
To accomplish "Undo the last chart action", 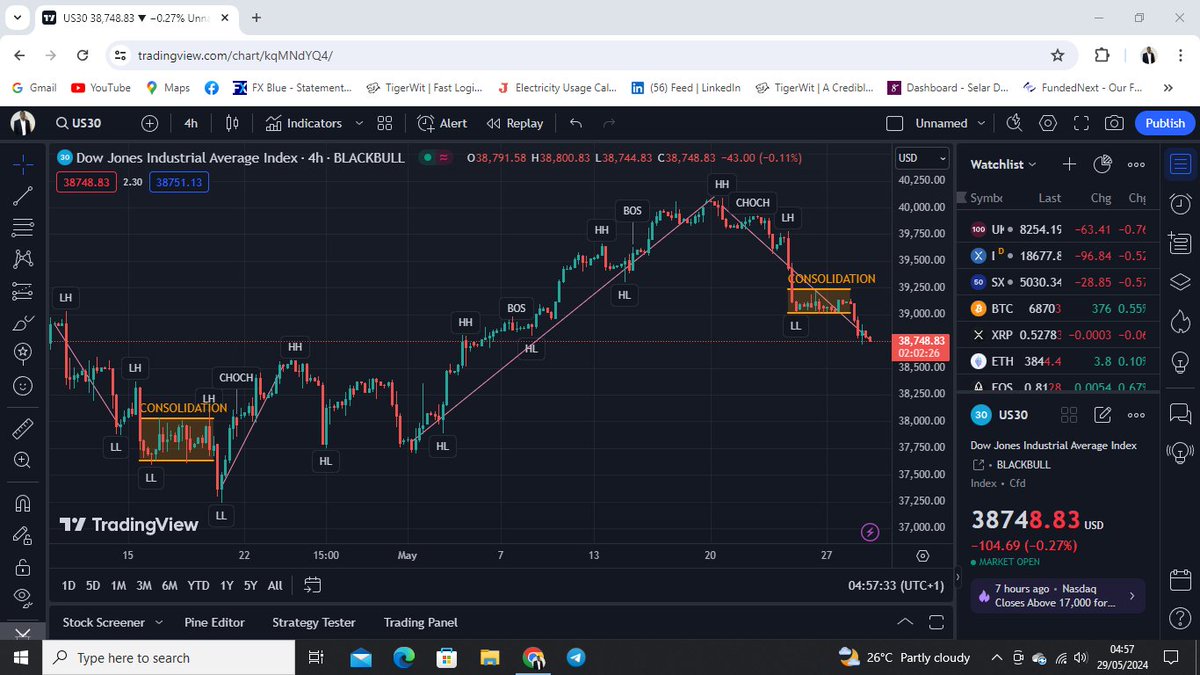I will (x=575, y=123).
